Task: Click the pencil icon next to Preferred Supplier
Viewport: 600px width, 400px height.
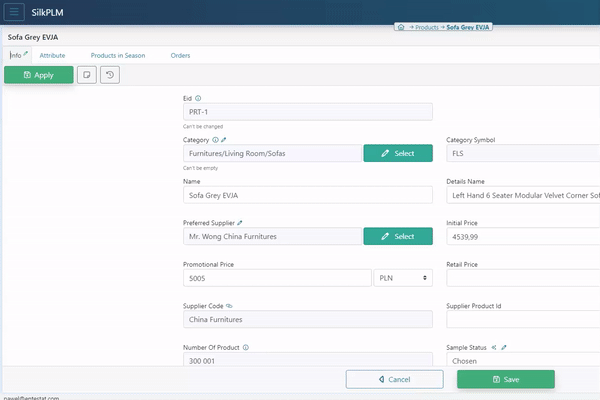Action: (x=240, y=223)
